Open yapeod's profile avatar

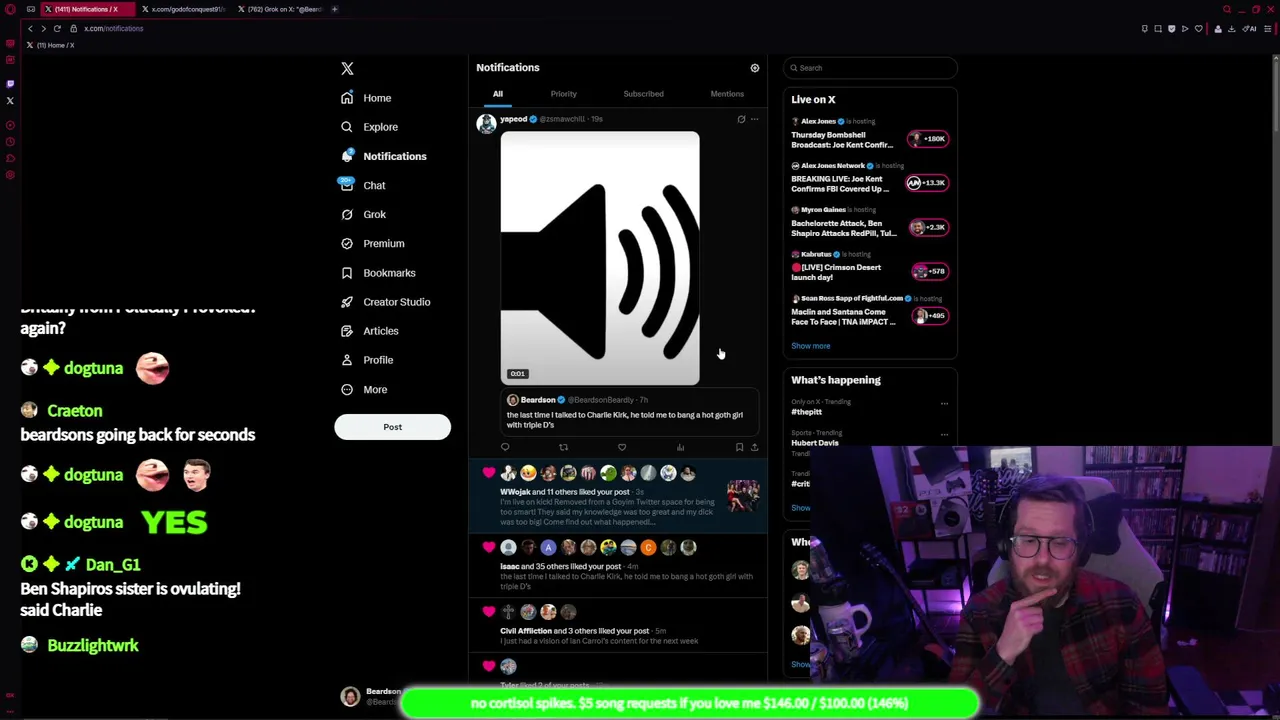point(486,123)
